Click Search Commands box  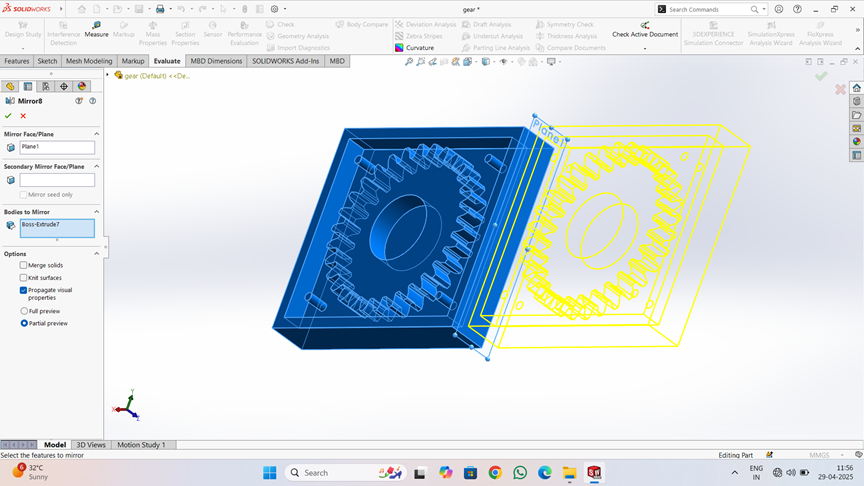click(708, 9)
